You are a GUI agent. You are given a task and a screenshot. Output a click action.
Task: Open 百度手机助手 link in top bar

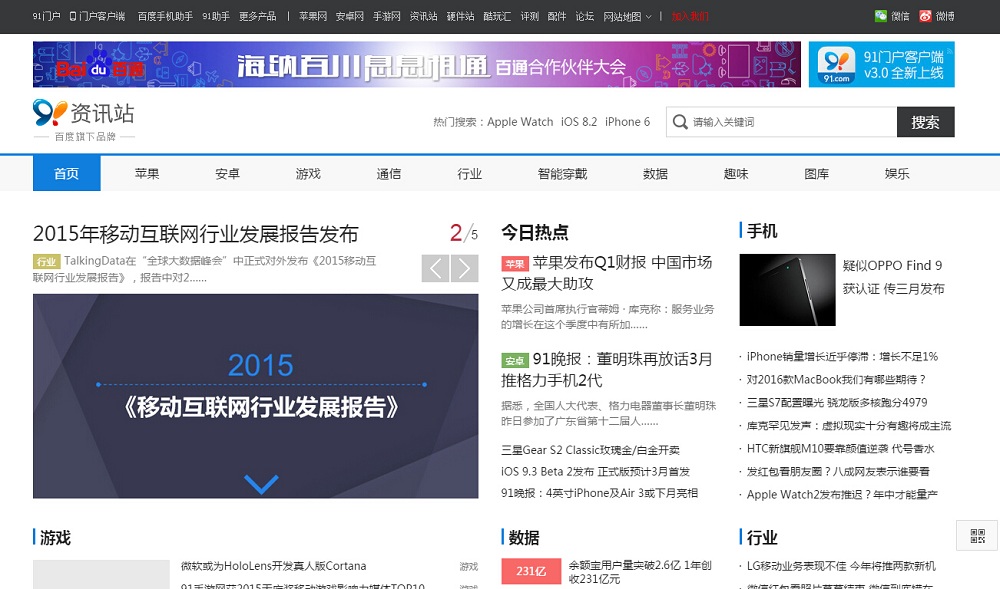coord(165,17)
